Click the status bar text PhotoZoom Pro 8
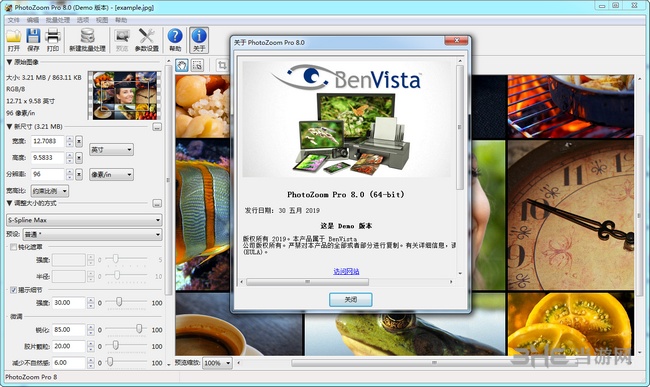650x387 pixels. (31, 377)
